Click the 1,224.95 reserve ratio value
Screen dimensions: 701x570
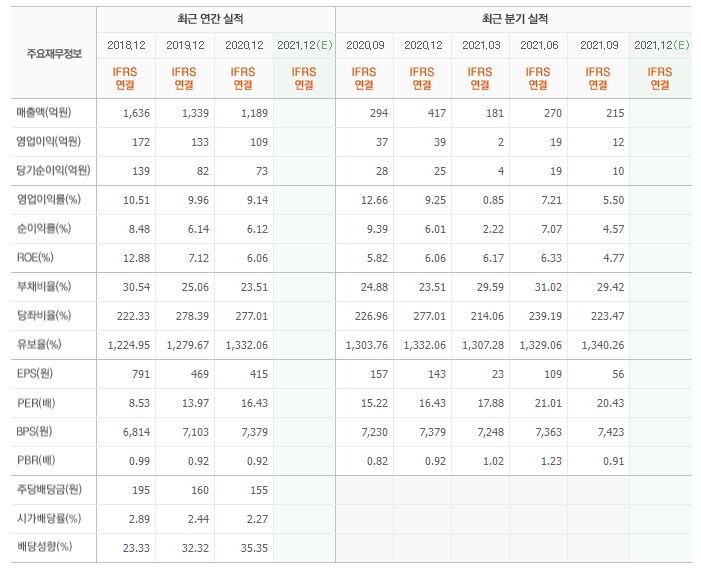(129, 346)
